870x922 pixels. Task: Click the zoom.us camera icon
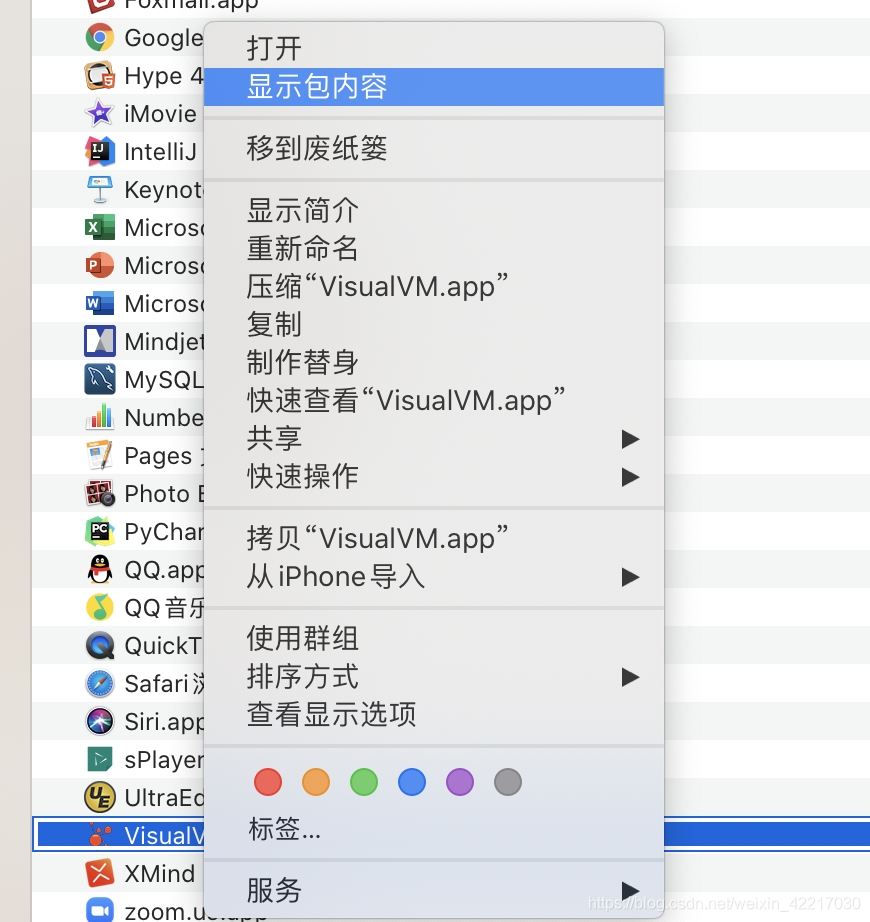pos(100,910)
